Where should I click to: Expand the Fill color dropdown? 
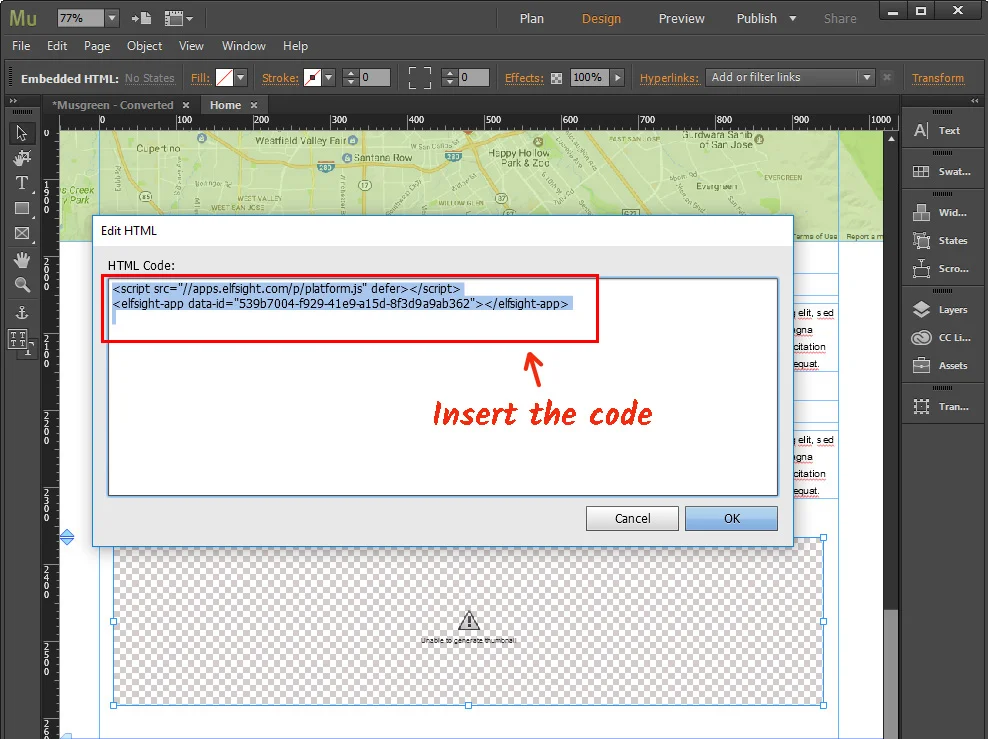coord(241,77)
